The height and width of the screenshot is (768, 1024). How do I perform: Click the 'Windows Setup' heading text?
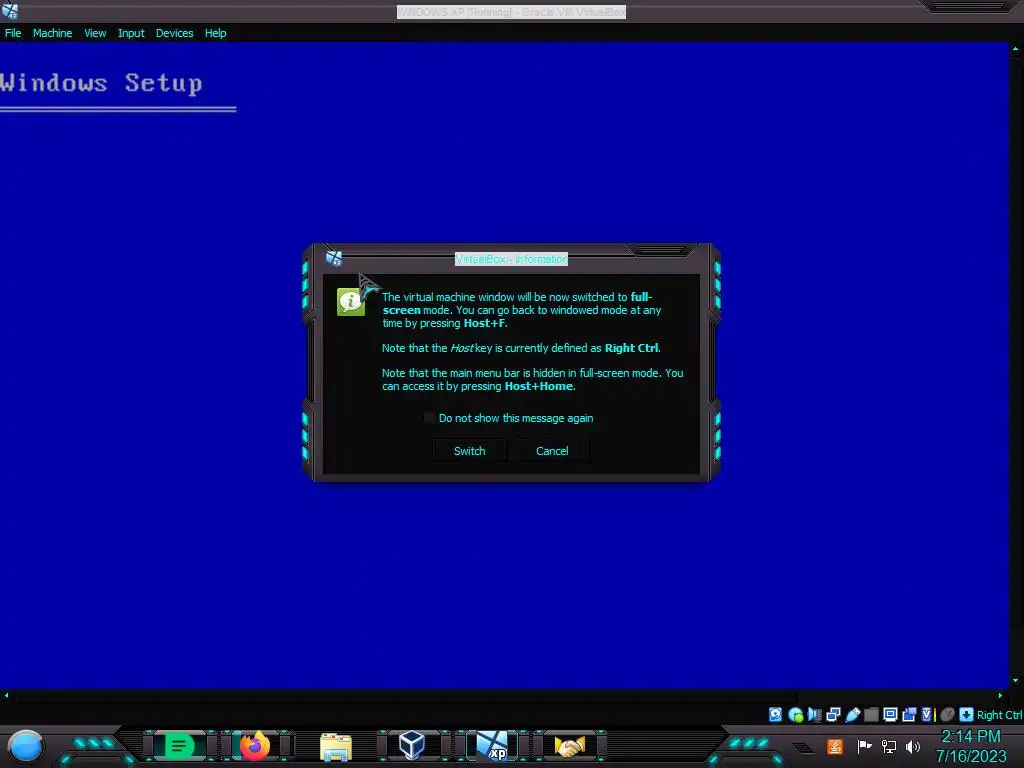(x=101, y=84)
